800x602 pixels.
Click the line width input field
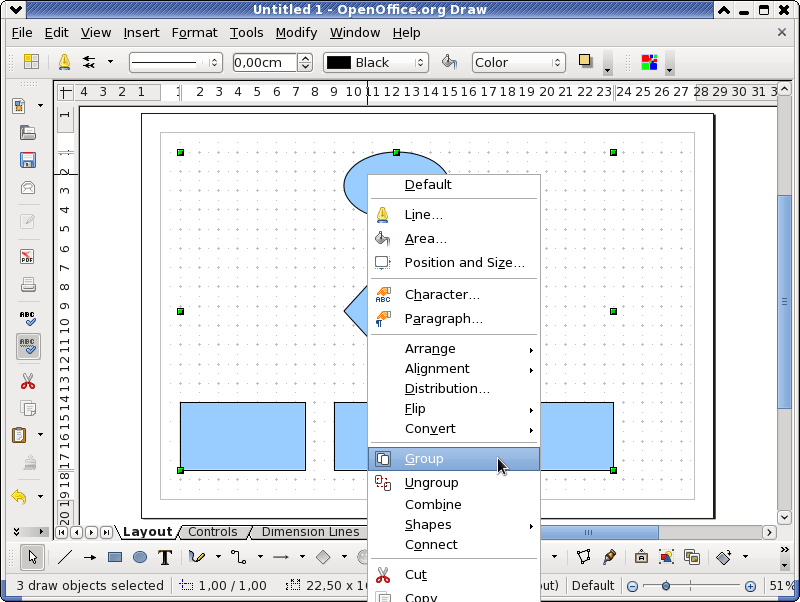coord(265,63)
